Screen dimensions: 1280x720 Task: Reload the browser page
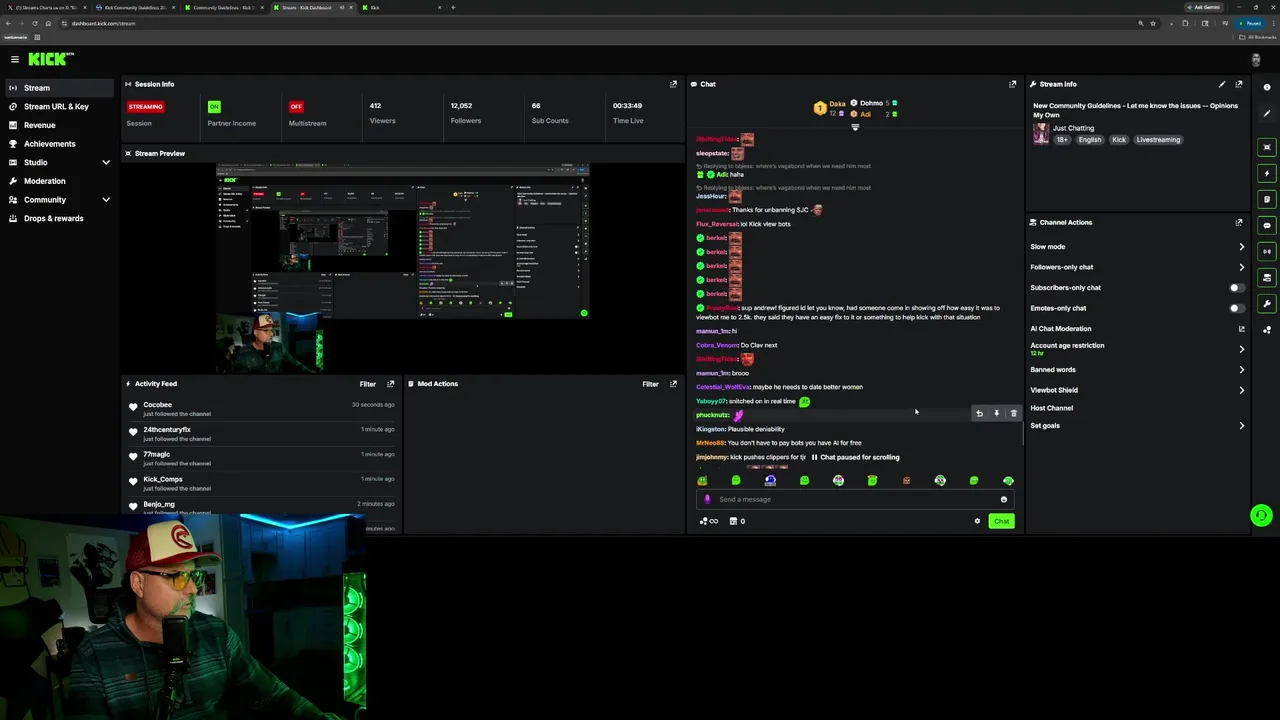pos(35,23)
